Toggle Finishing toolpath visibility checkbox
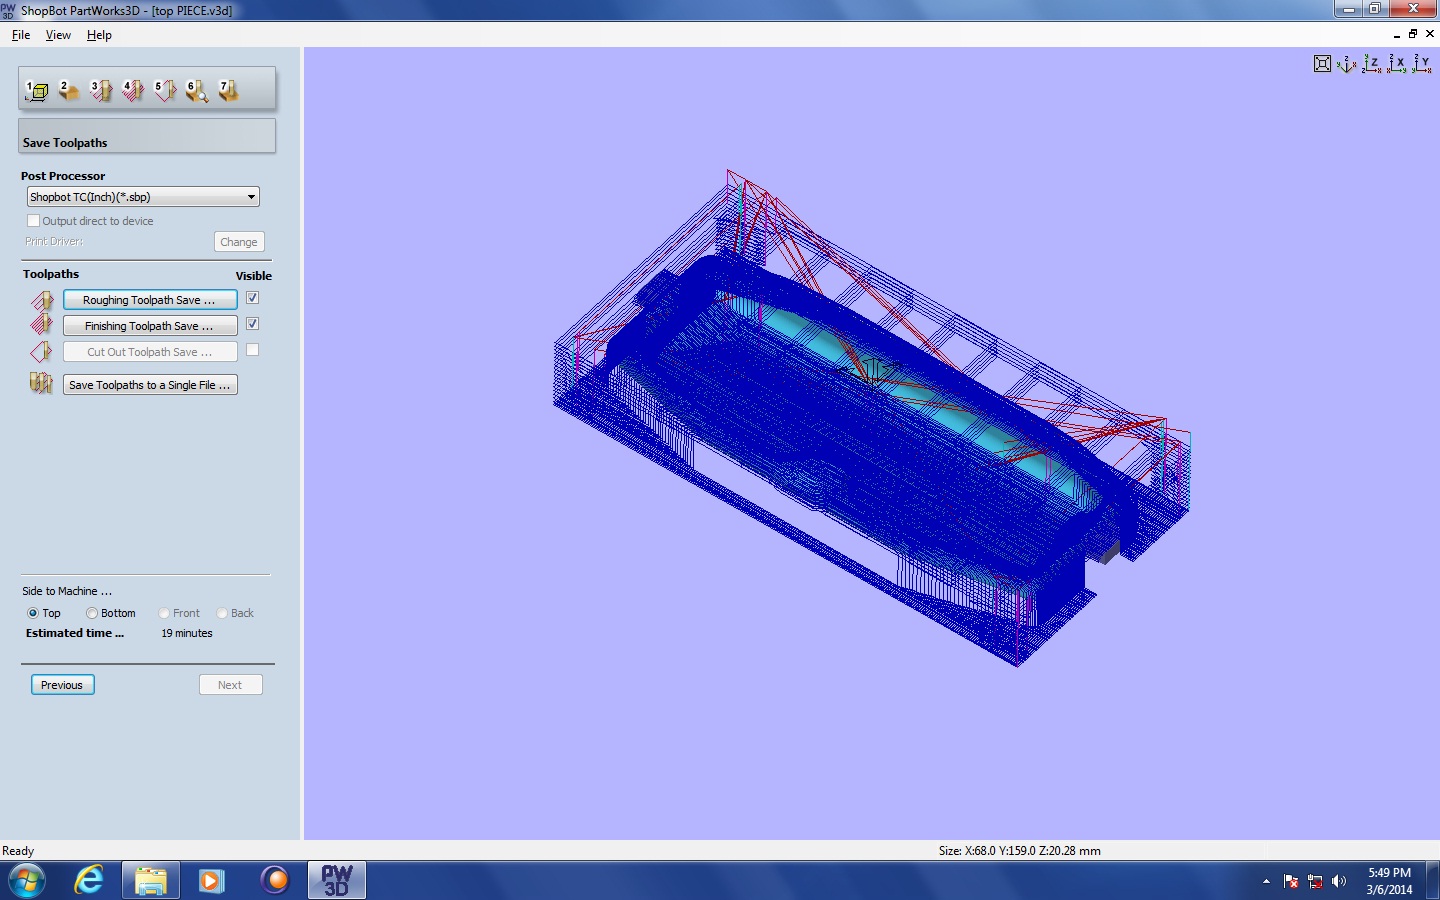 pos(253,324)
